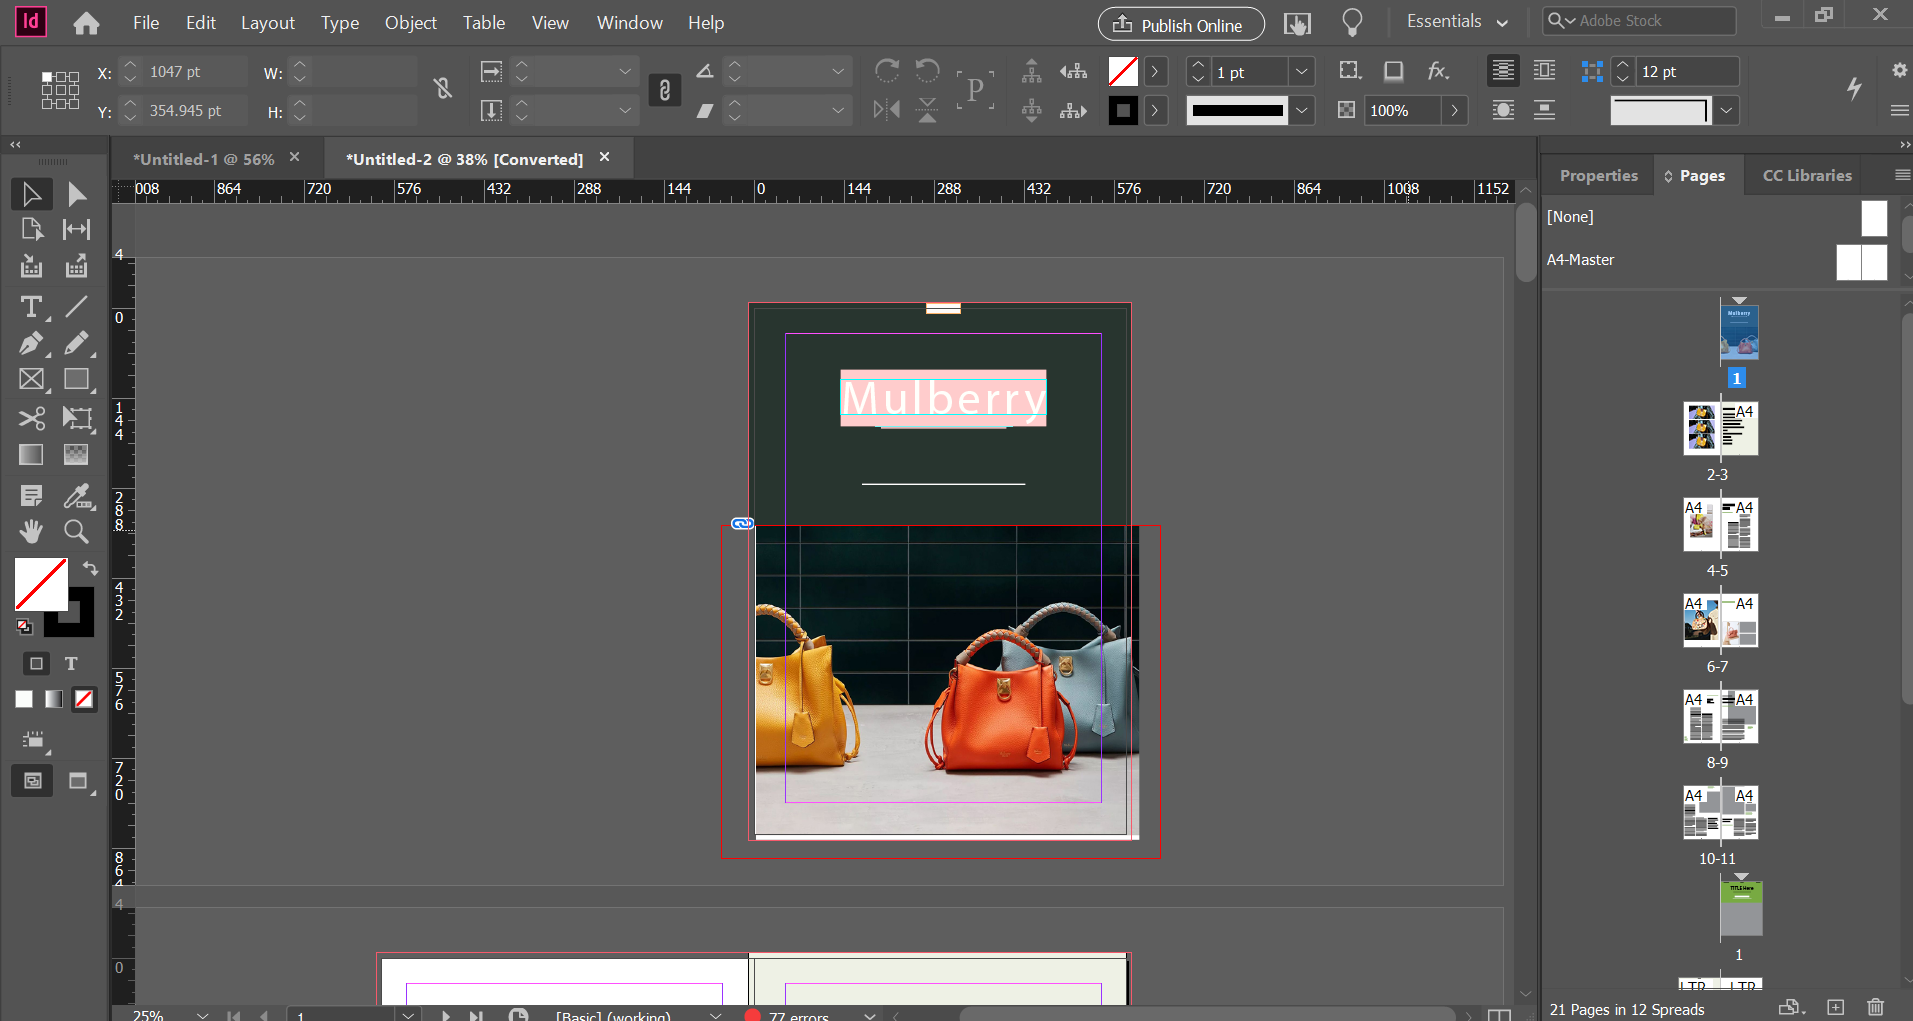This screenshot has height=1021, width=1913.
Task: Open the Table menu
Action: [x=483, y=22]
